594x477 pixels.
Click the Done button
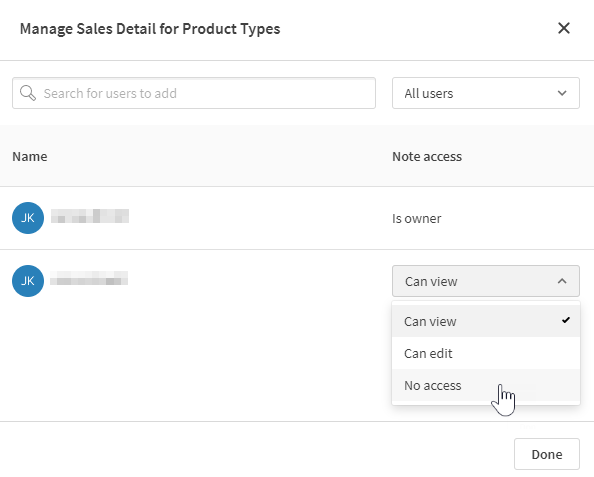click(547, 454)
